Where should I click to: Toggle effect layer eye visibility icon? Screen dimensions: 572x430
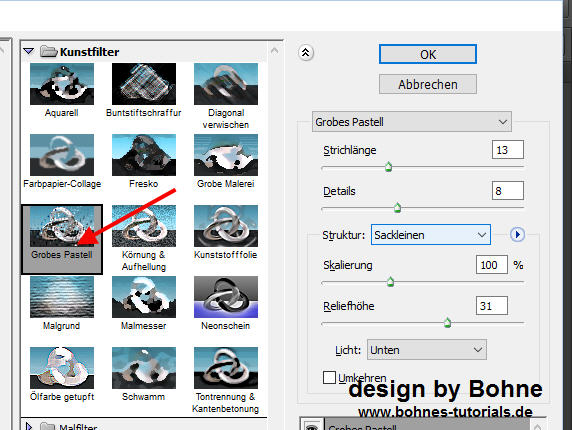coord(311,426)
